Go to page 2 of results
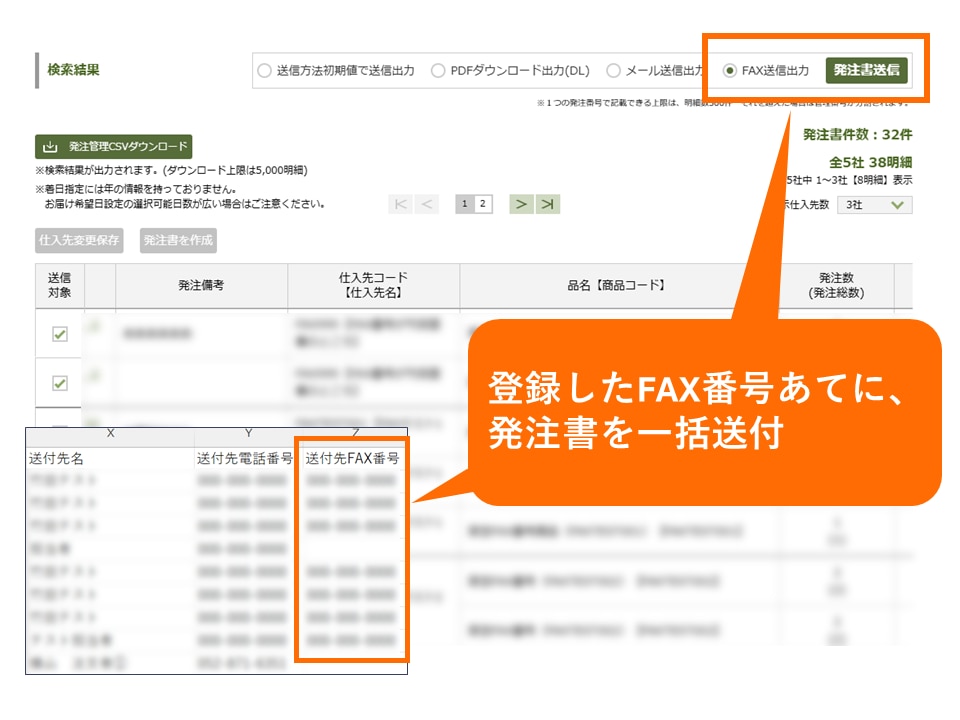This screenshot has width=960, height=720. [482, 205]
